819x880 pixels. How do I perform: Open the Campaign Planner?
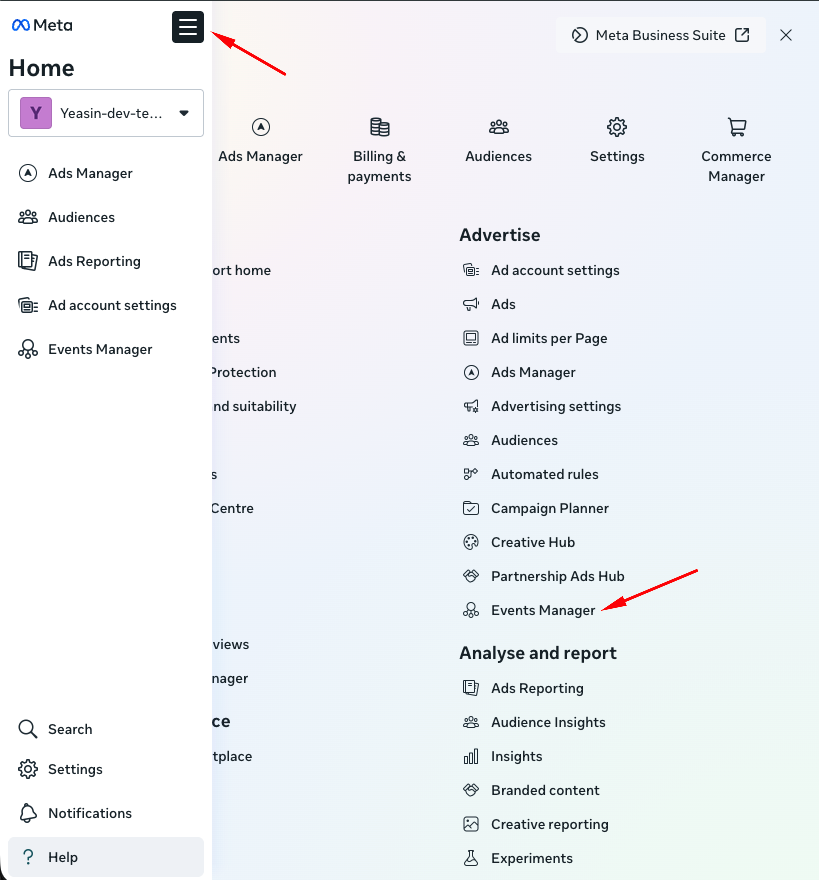coord(549,508)
